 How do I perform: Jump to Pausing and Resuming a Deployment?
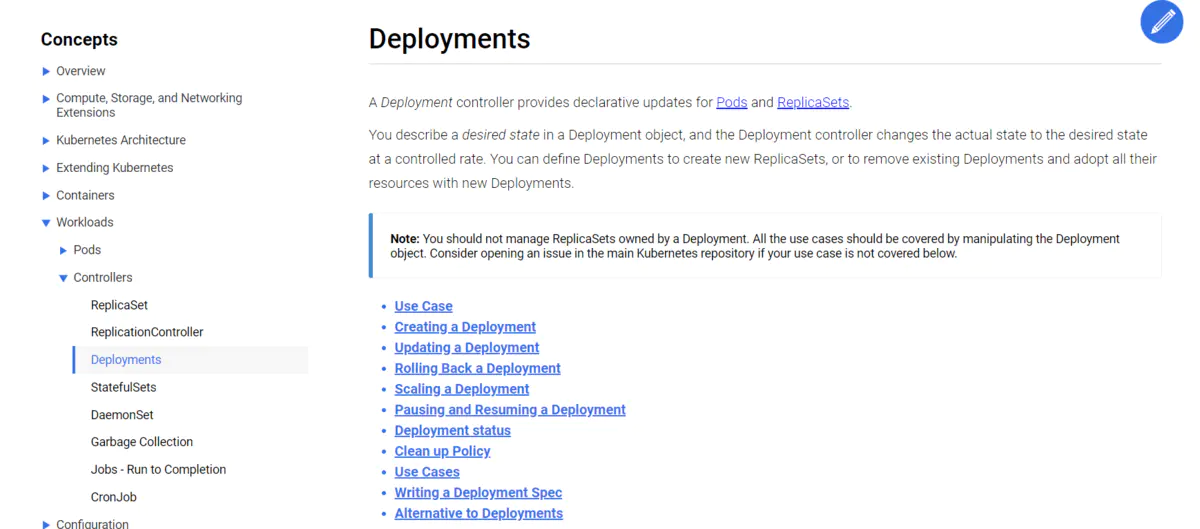tap(510, 410)
